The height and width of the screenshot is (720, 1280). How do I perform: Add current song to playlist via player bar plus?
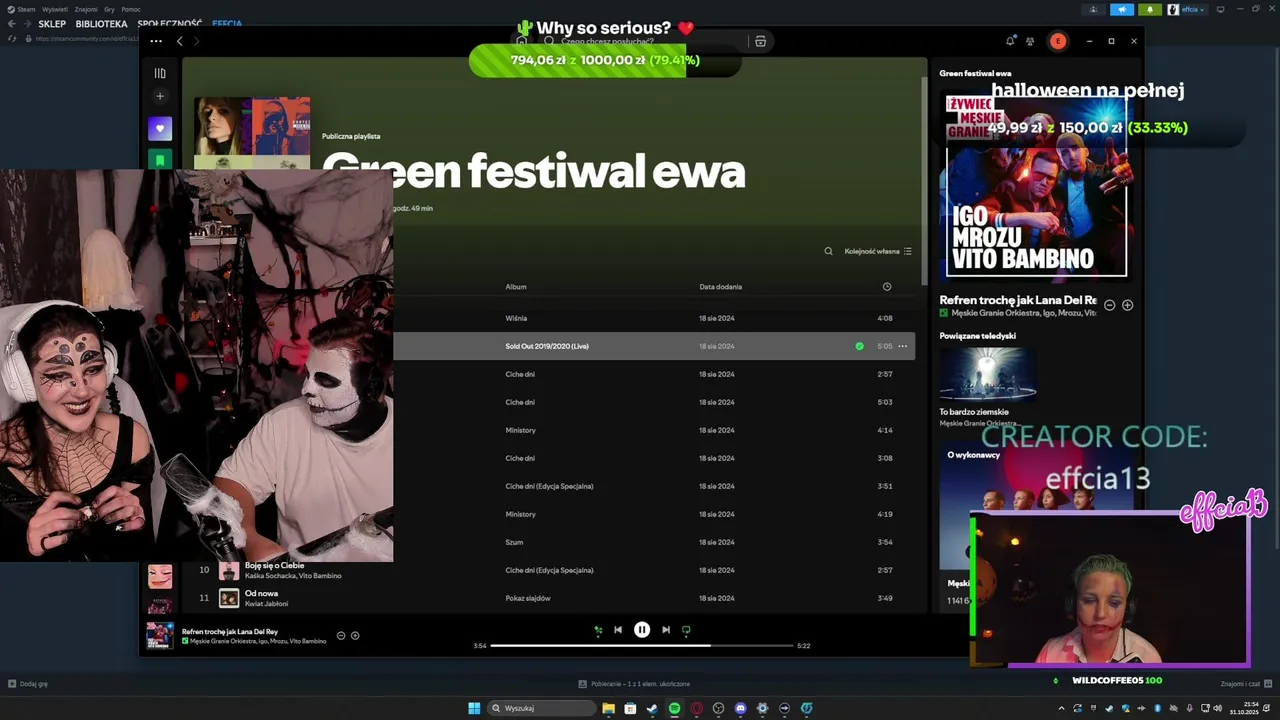tap(355, 636)
